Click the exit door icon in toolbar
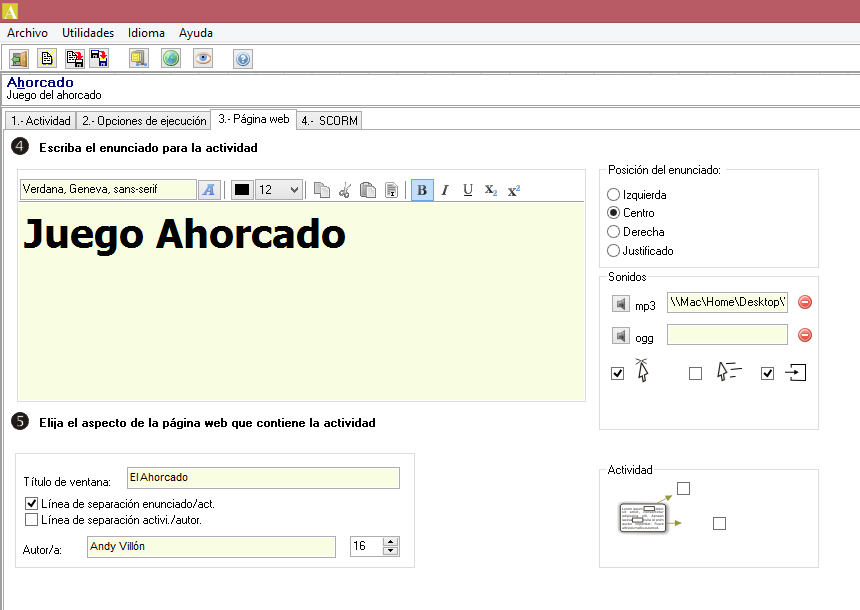This screenshot has width=860, height=610. tap(19, 59)
